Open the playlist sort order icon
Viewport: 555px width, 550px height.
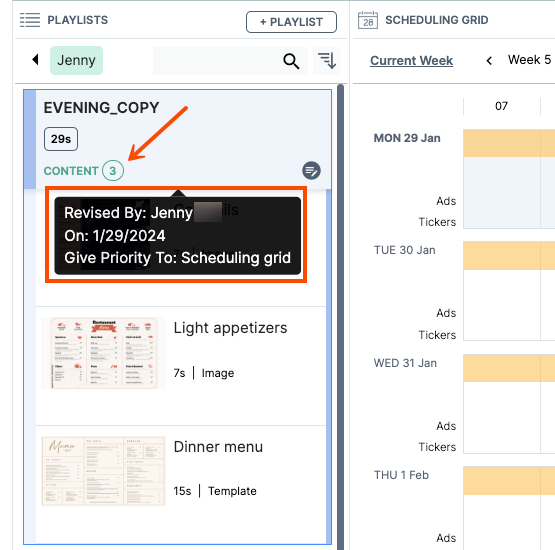(327, 61)
